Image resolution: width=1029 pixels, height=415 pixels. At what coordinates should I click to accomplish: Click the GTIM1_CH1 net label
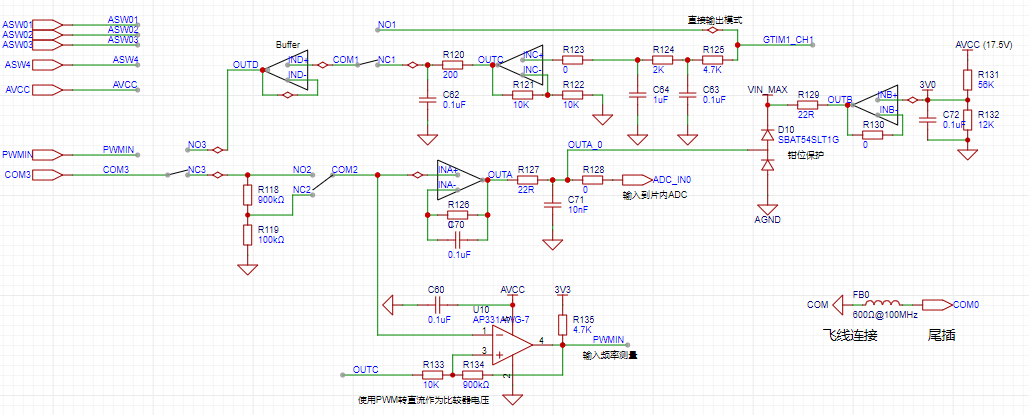pos(788,40)
